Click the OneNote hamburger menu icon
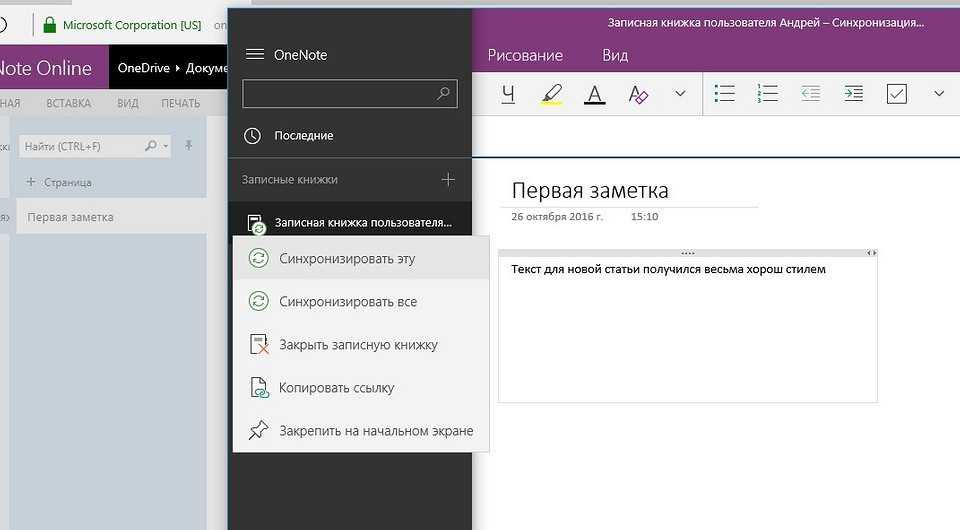The width and height of the screenshot is (960, 530). tap(255, 55)
